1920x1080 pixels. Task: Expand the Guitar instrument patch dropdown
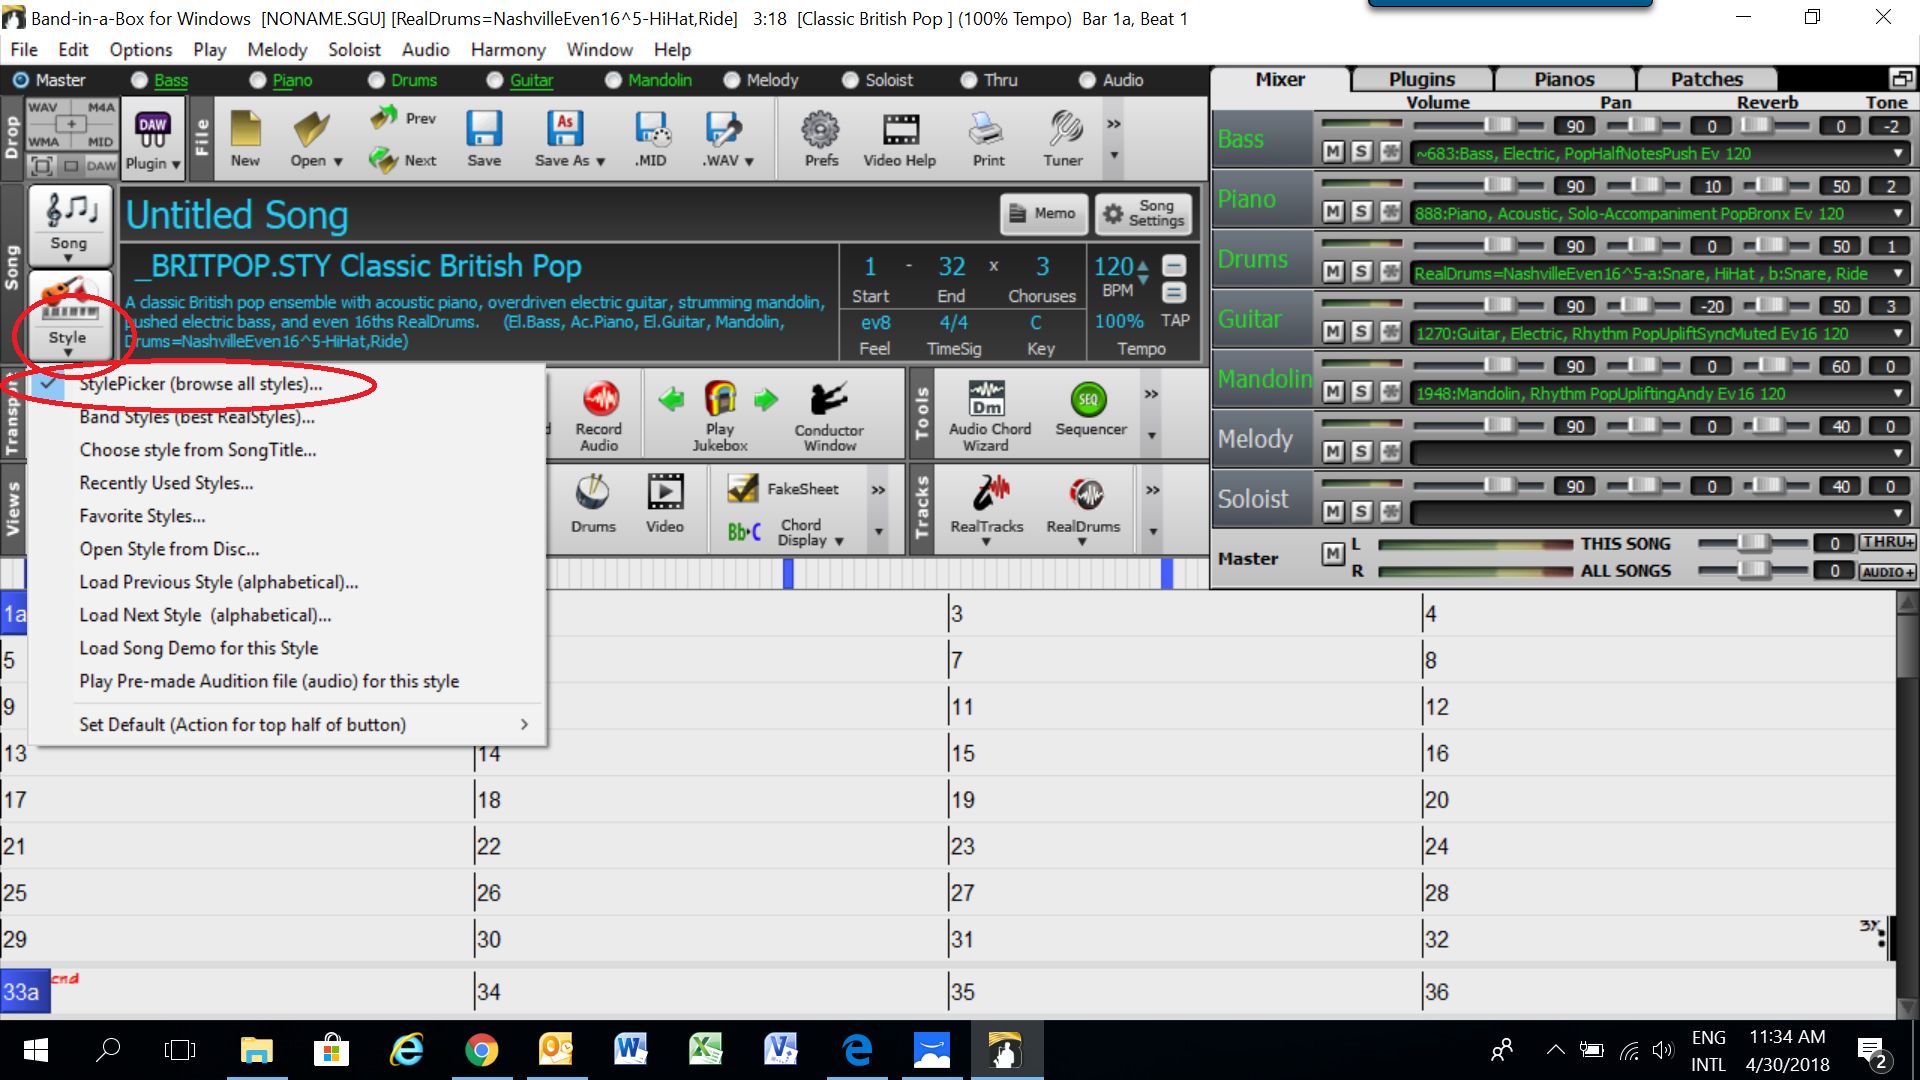(x=1897, y=333)
